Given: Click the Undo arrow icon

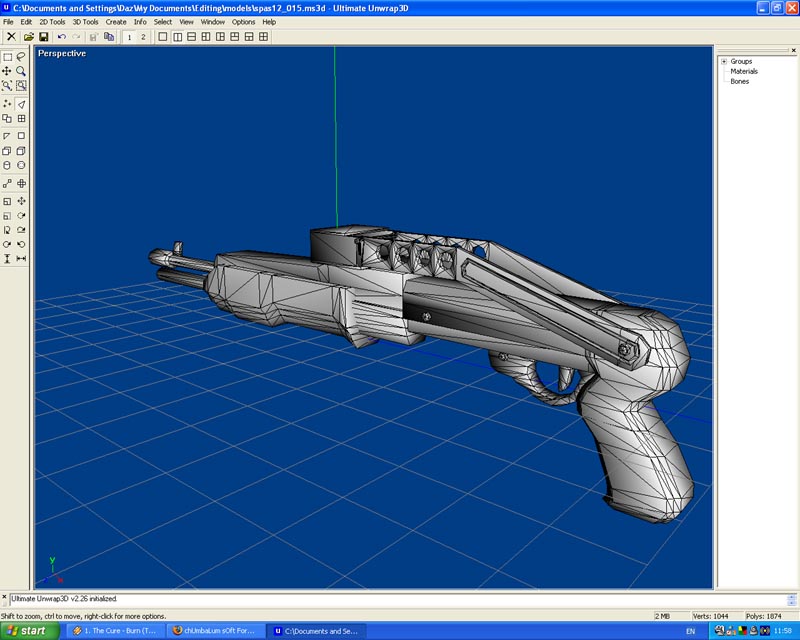Looking at the screenshot, I should (62, 37).
